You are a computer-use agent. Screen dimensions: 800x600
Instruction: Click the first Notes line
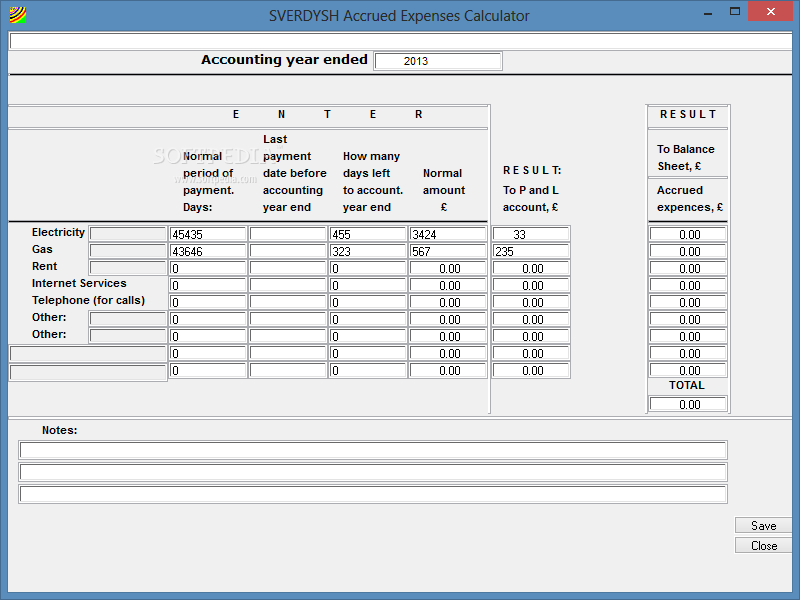[373, 450]
